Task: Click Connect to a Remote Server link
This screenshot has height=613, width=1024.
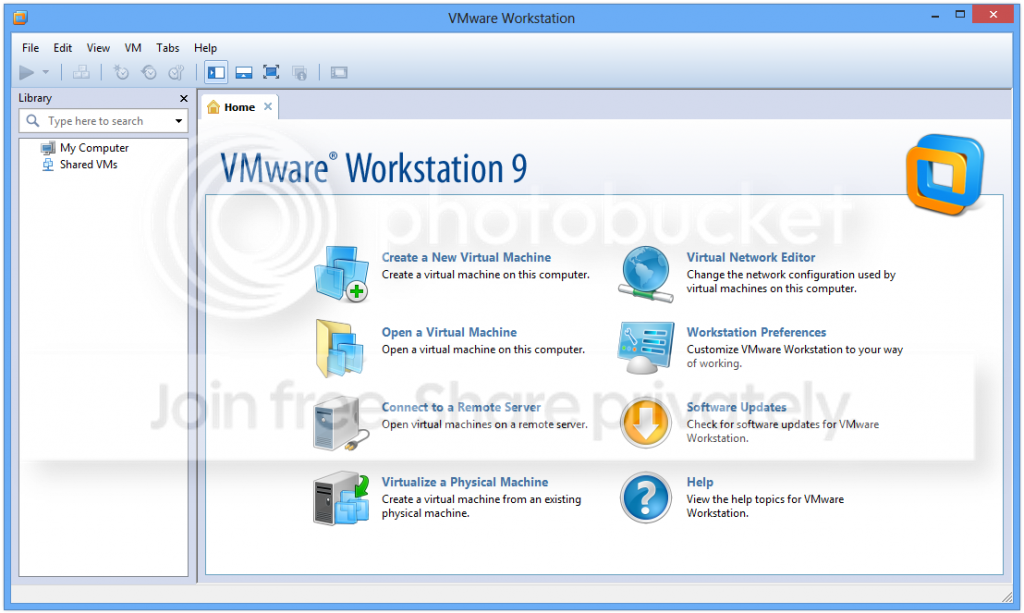Action: 461,407
